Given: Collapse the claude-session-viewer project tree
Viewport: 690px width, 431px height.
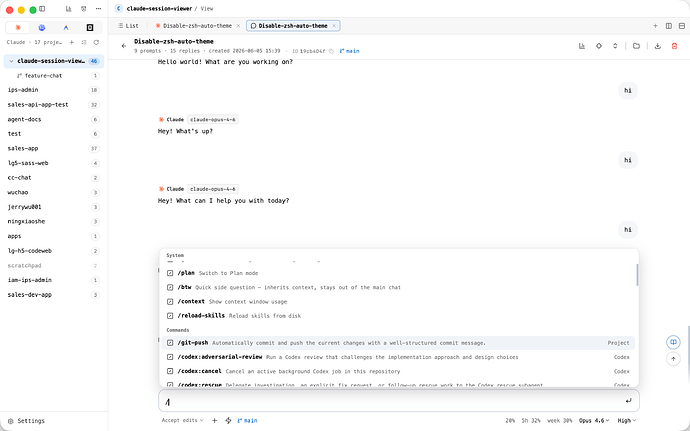Looking at the screenshot, I should click(11, 61).
